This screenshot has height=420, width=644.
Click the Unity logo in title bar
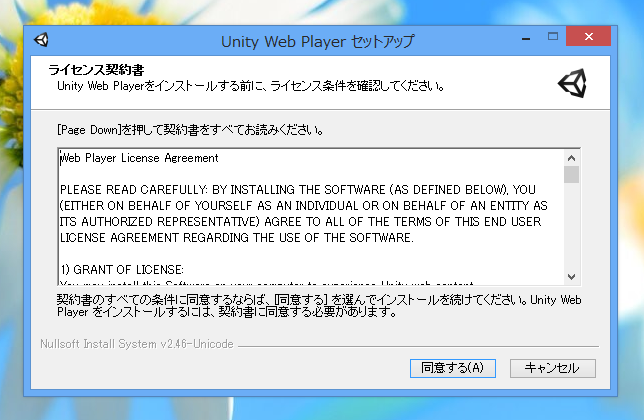[x=41, y=40]
